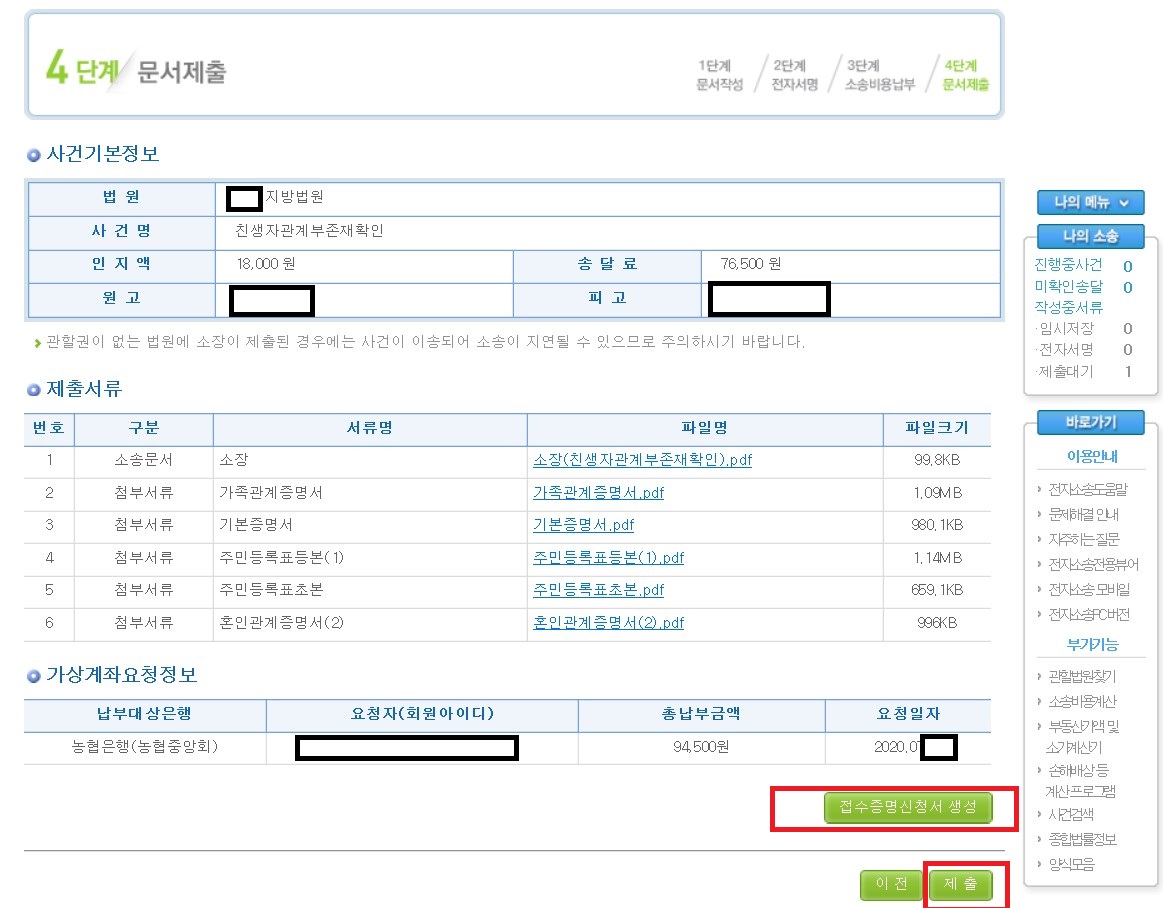The height and width of the screenshot is (908, 1163).
Task: Click the 서류명 column header
Action: [370, 428]
